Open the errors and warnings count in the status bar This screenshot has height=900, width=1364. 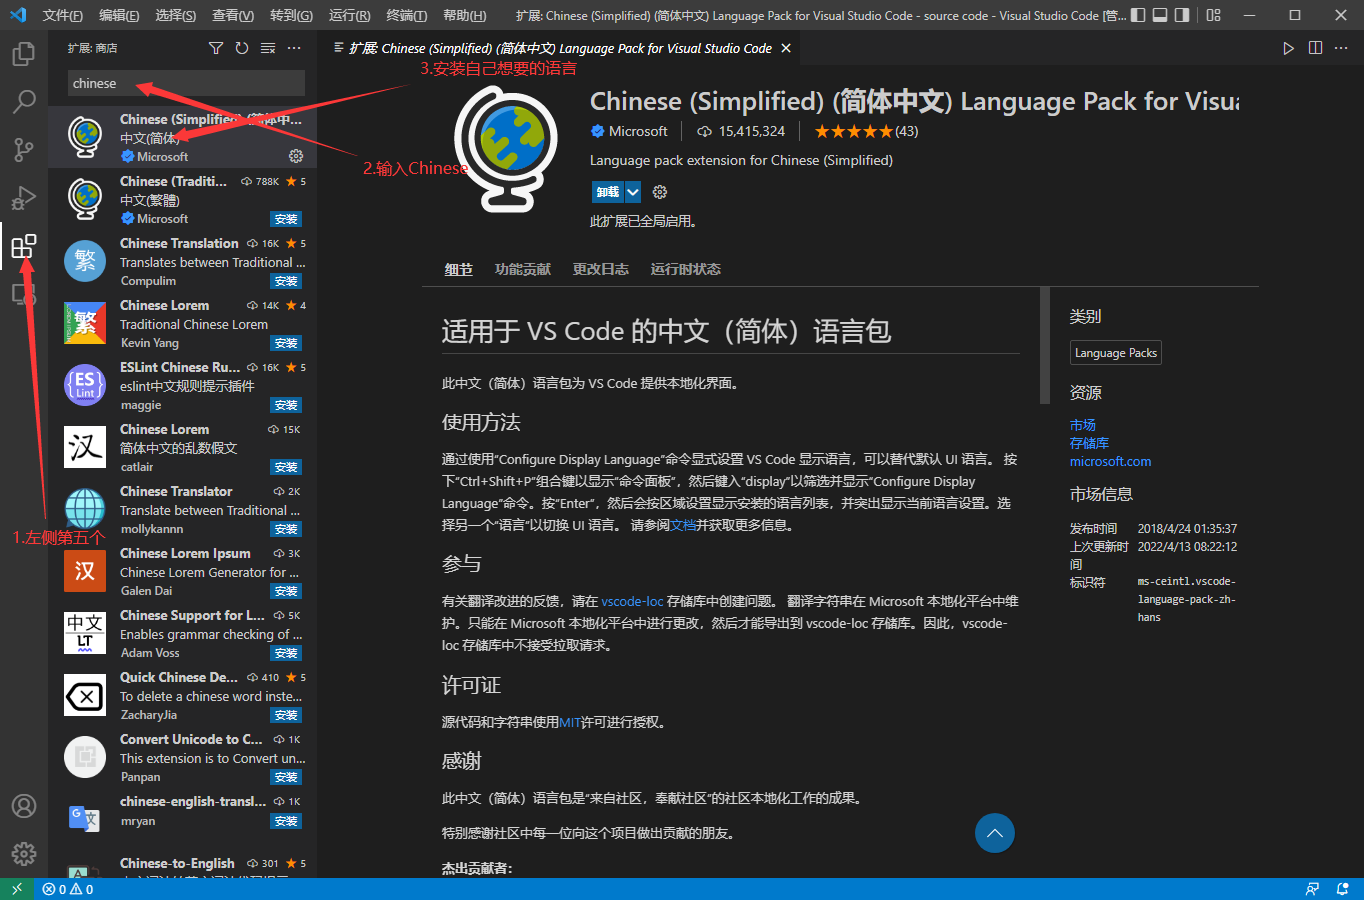pos(68,889)
